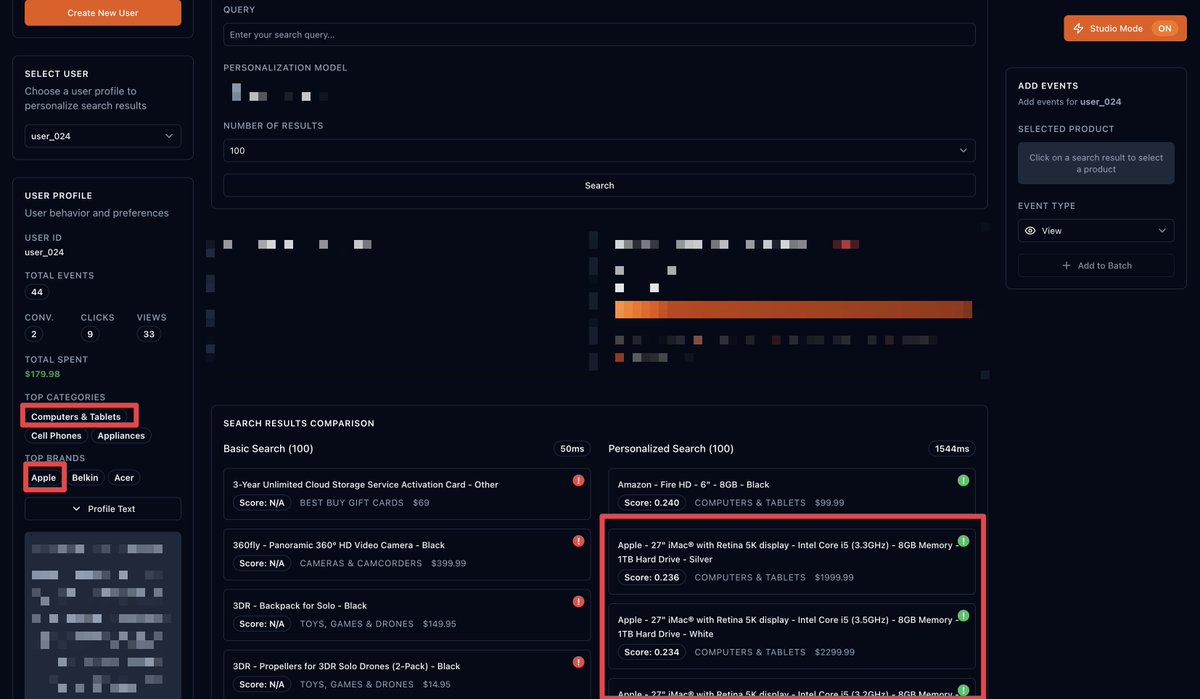Click the BEST BUY GIFT CARDS category label
This screenshot has width=1200, height=699.
[x=351, y=503]
